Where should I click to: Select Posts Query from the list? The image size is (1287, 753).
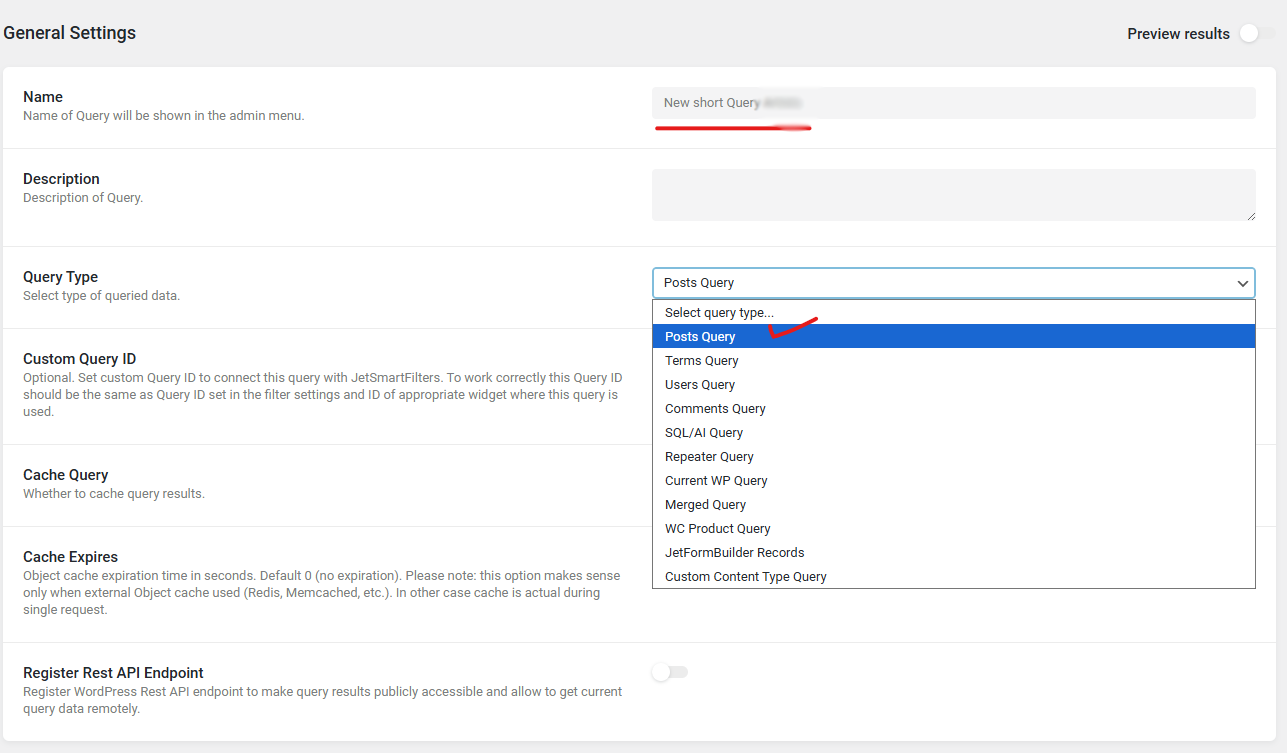[700, 337]
